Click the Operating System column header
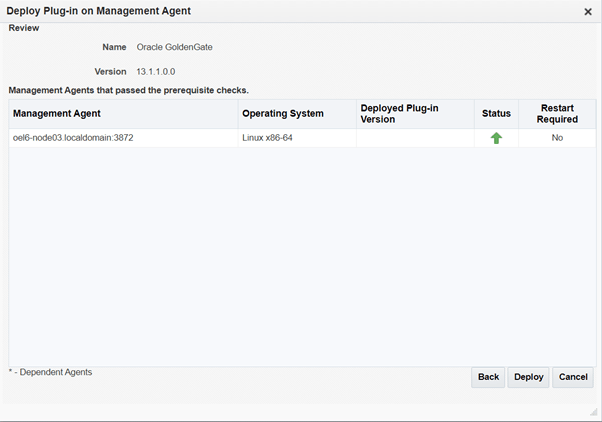Image resolution: width=602 pixels, height=422 pixels. 283,113
